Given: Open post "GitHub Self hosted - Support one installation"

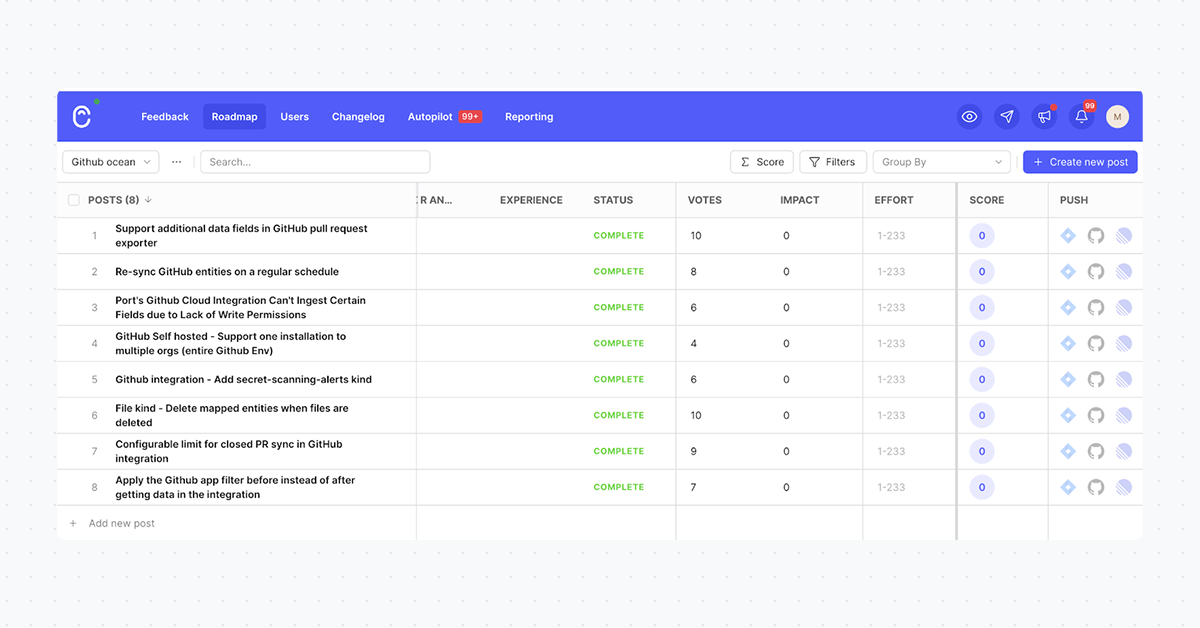Looking at the screenshot, I should (231, 344).
